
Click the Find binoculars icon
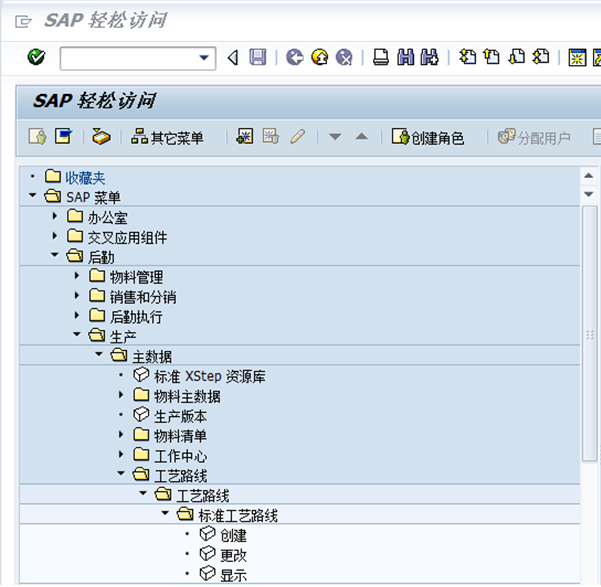(406, 58)
